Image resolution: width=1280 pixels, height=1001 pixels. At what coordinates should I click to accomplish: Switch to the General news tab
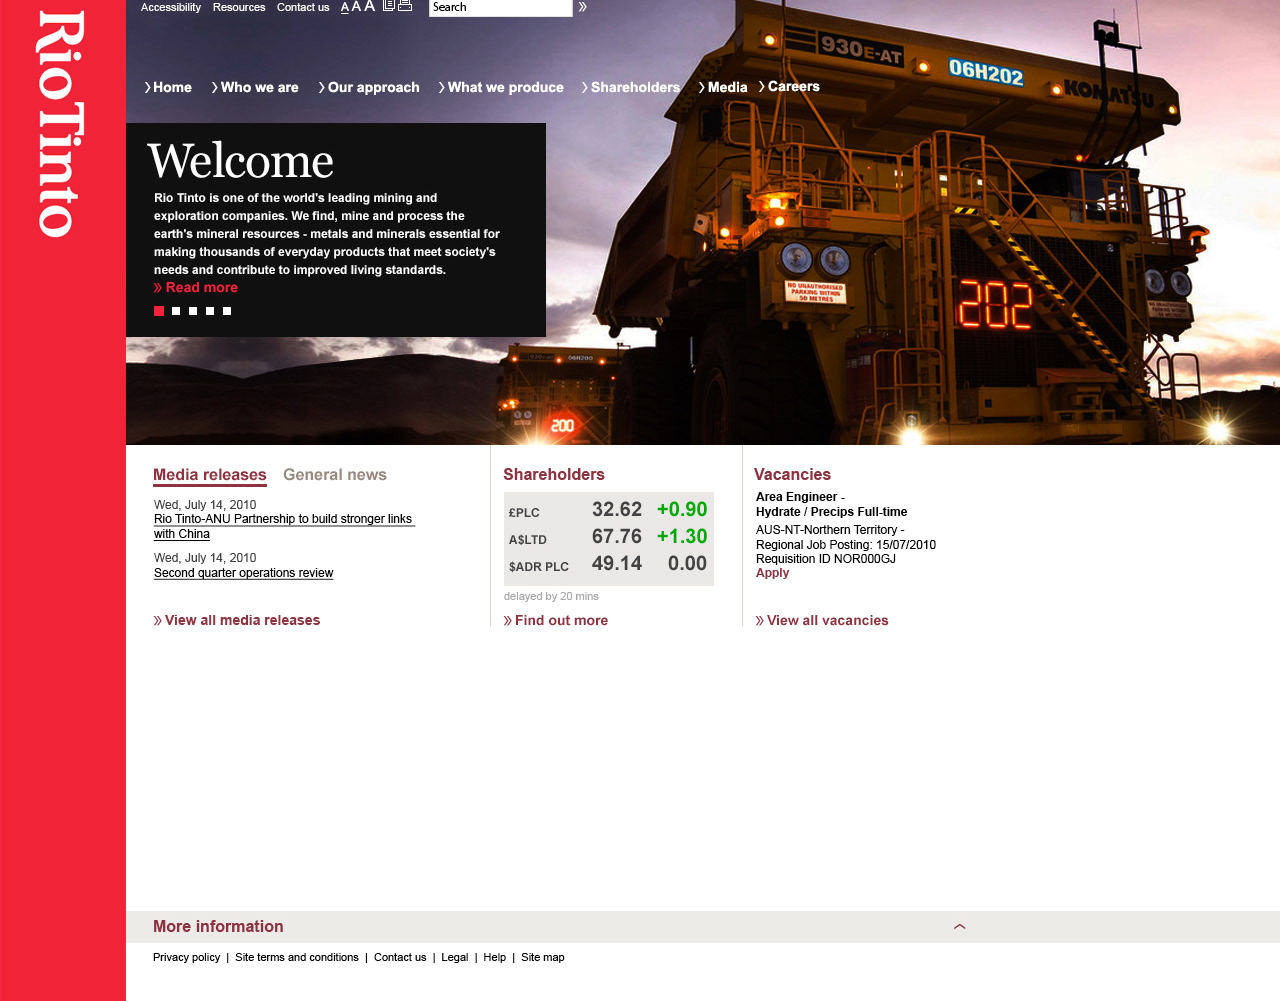click(335, 475)
